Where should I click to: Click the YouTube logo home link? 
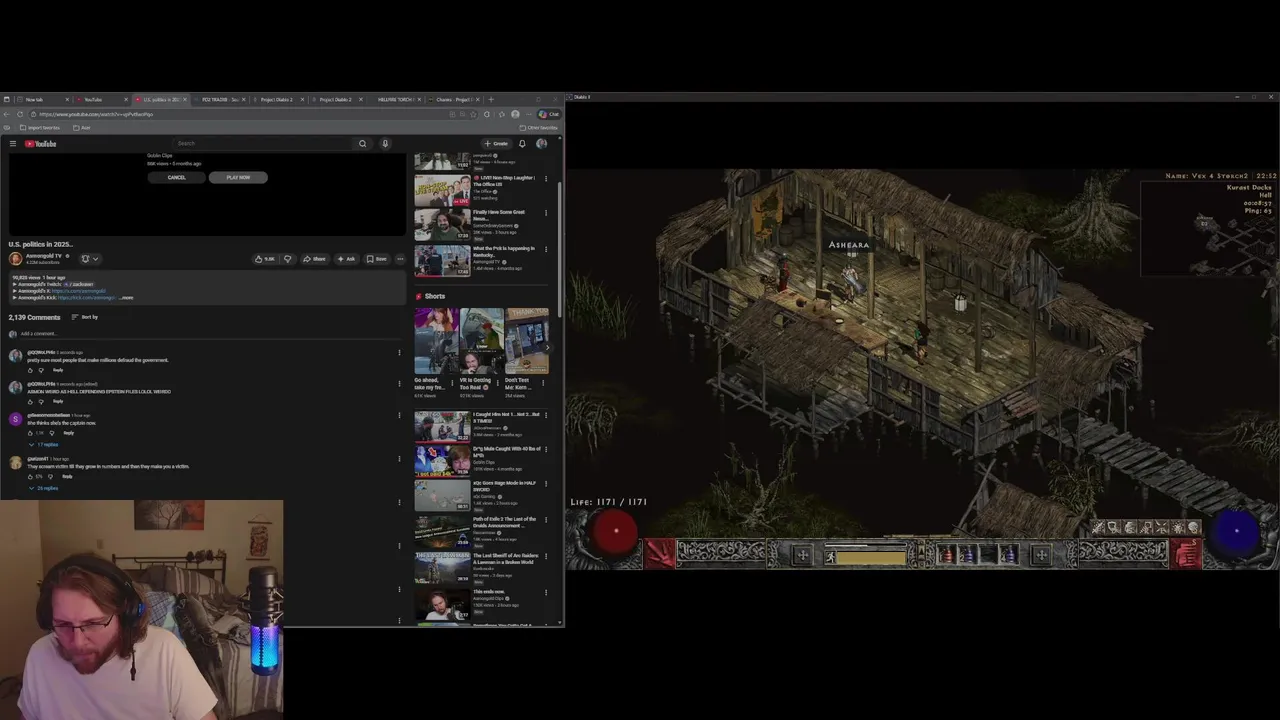coord(41,144)
